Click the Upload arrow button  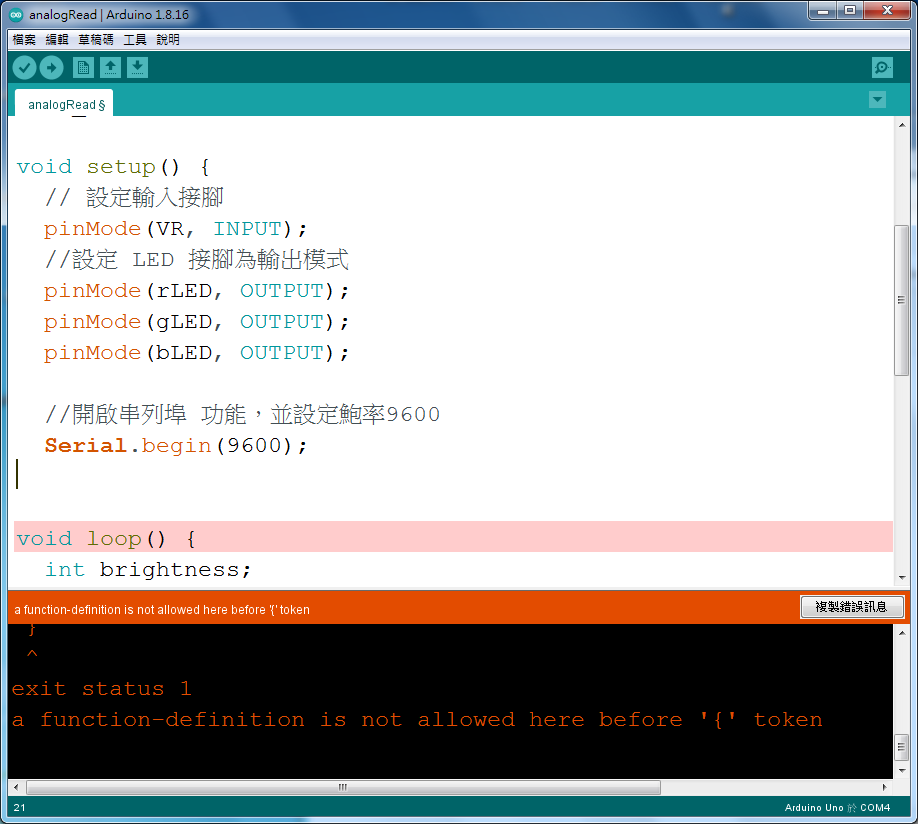52,68
